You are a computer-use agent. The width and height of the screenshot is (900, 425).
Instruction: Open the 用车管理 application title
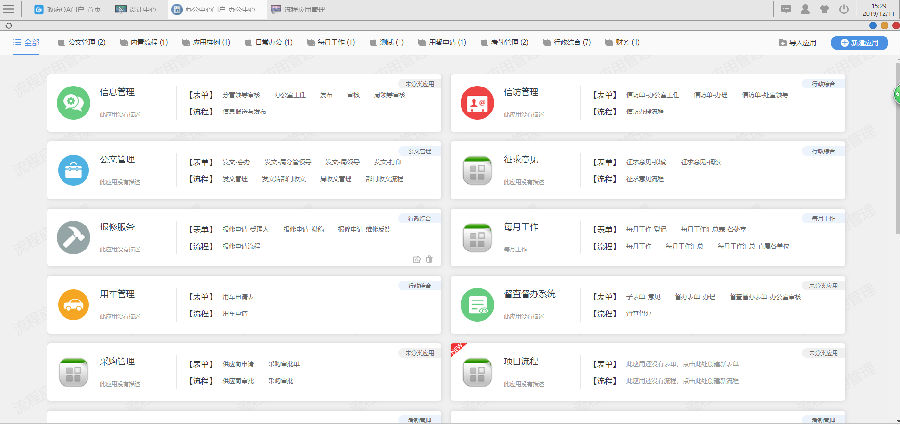(x=118, y=294)
